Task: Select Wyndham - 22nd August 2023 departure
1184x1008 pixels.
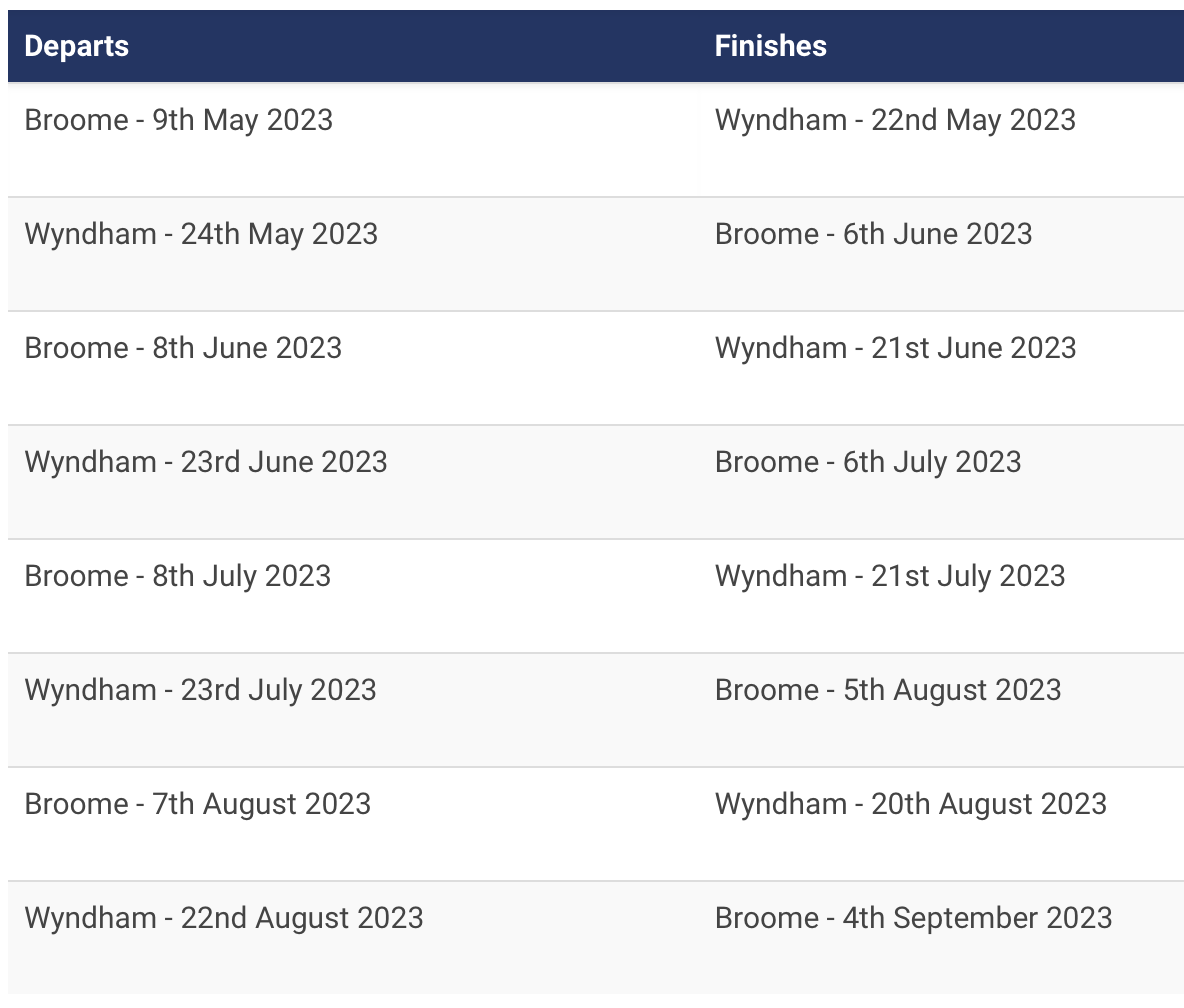Action: [x=224, y=918]
